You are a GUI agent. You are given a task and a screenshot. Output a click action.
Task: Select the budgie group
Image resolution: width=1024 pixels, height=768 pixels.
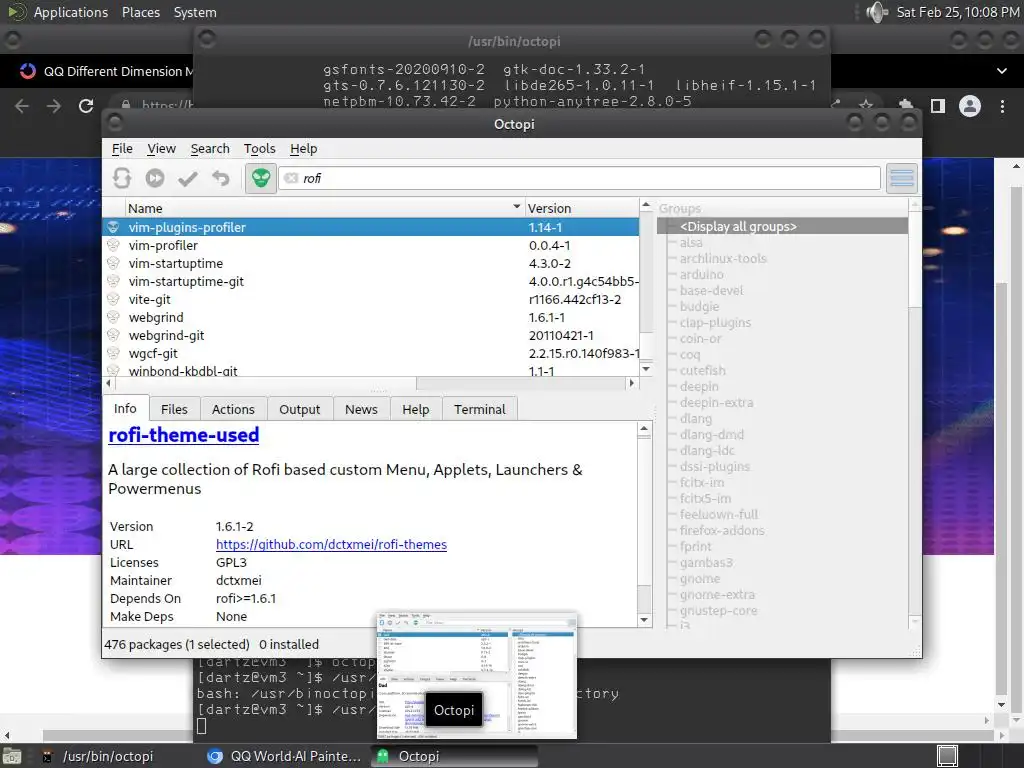tap(699, 306)
